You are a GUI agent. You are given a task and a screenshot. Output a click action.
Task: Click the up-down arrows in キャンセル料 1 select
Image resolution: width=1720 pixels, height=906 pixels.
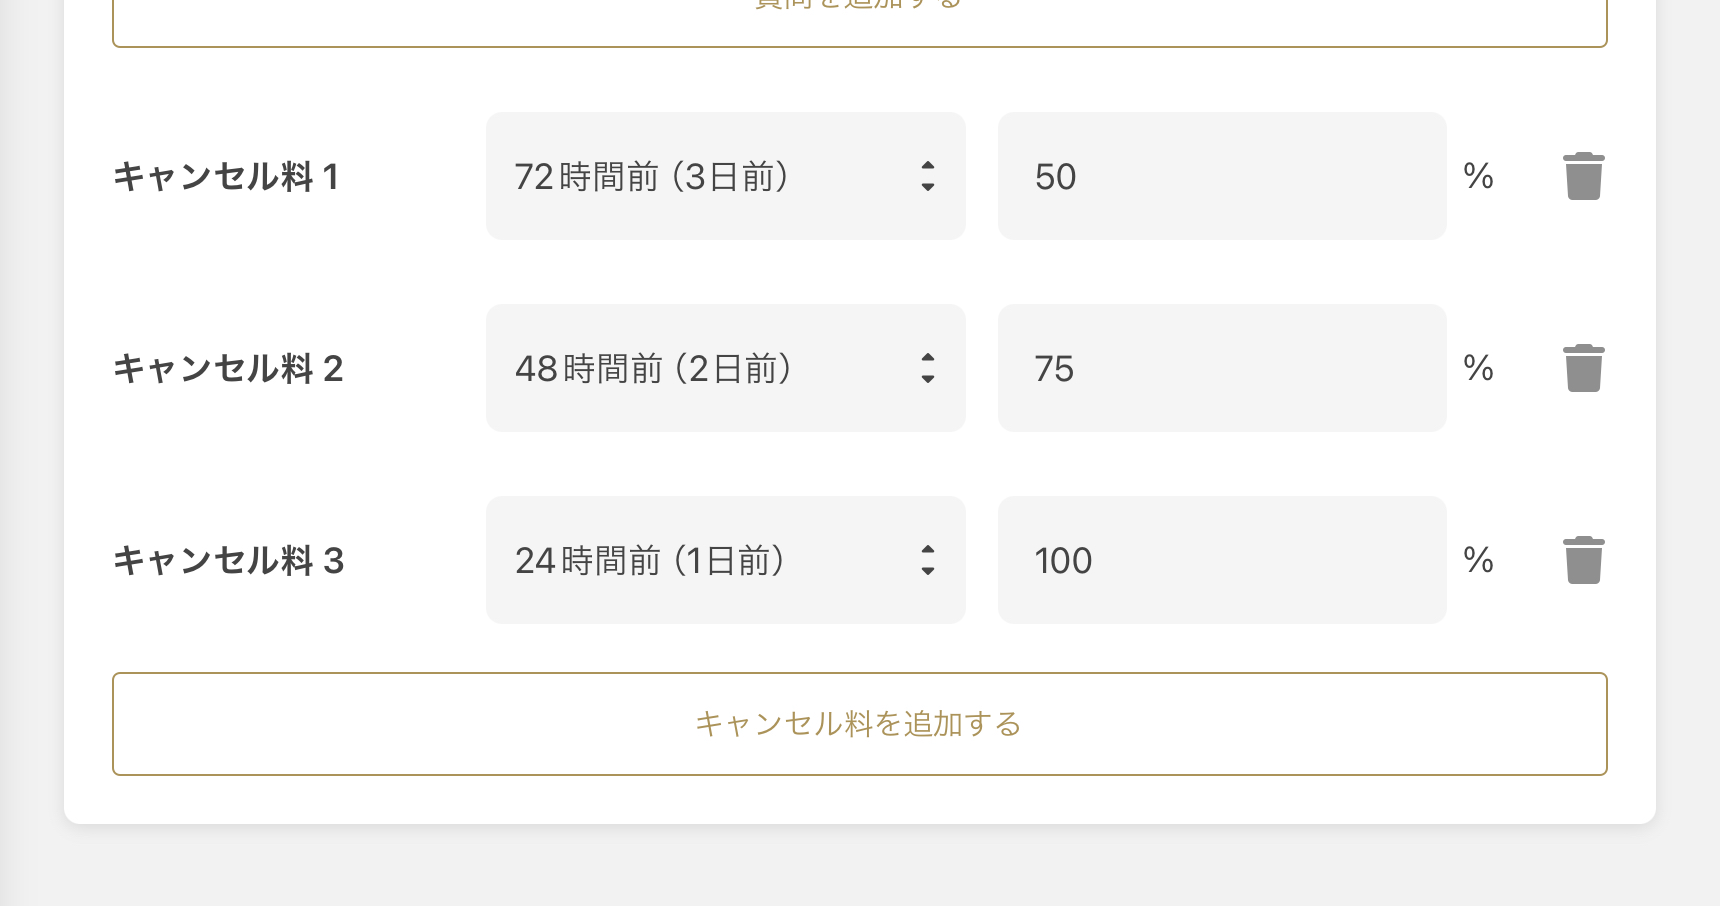928,176
